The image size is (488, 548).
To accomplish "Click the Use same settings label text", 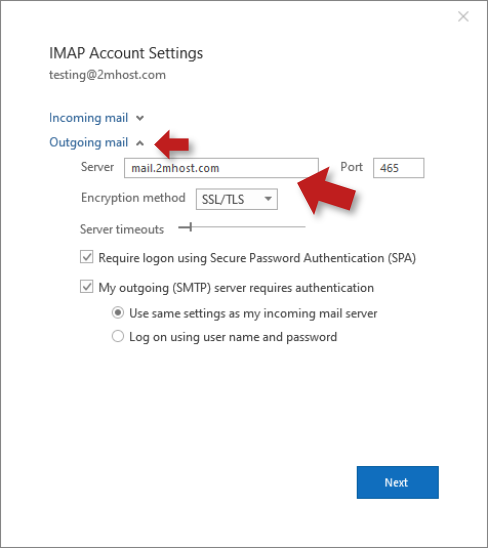I will click(x=253, y=313).
